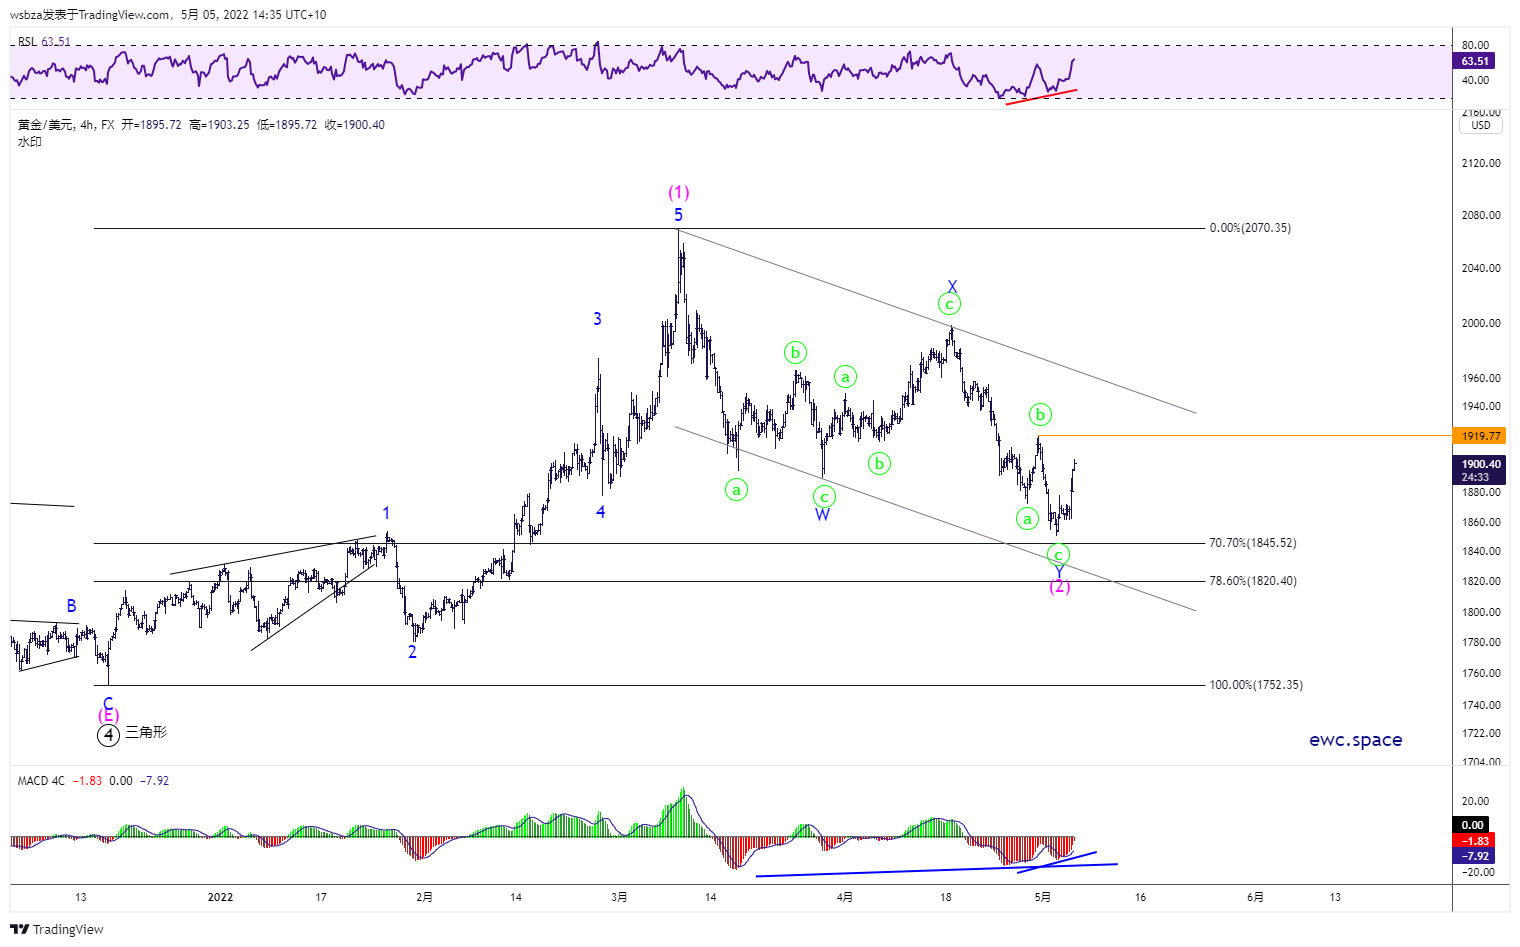This screenshot has height=947, width=1520.
Task: Click the current price 1900.40 countdown badge
Action: pos(1479,470)
